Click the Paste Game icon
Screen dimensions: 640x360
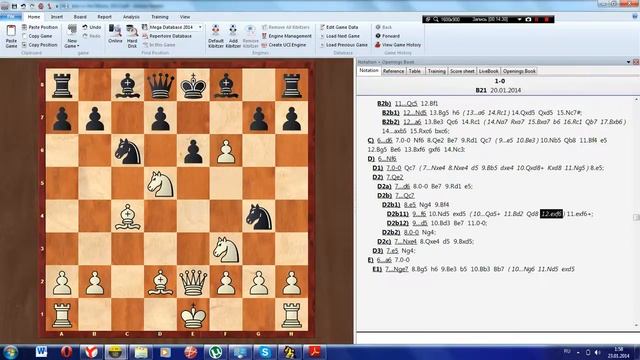(11, 36)
